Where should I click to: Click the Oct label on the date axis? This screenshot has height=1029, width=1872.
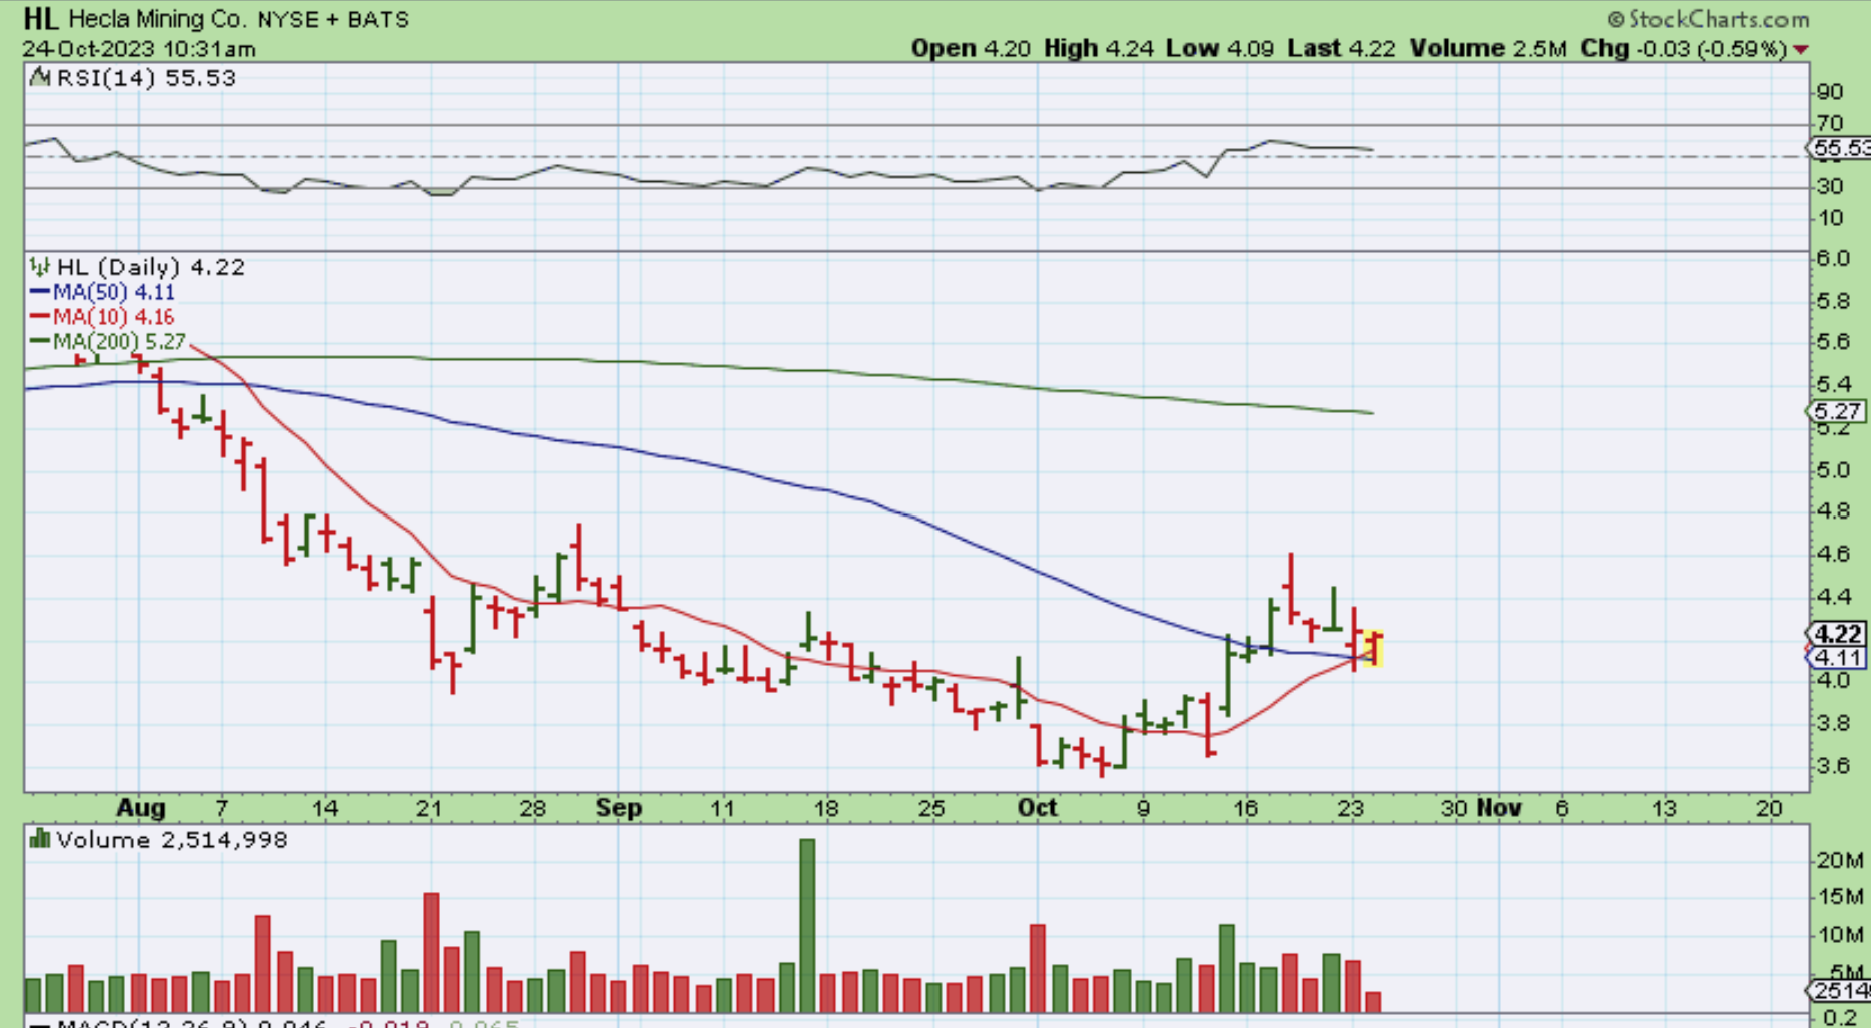[x=1037, y=808]
